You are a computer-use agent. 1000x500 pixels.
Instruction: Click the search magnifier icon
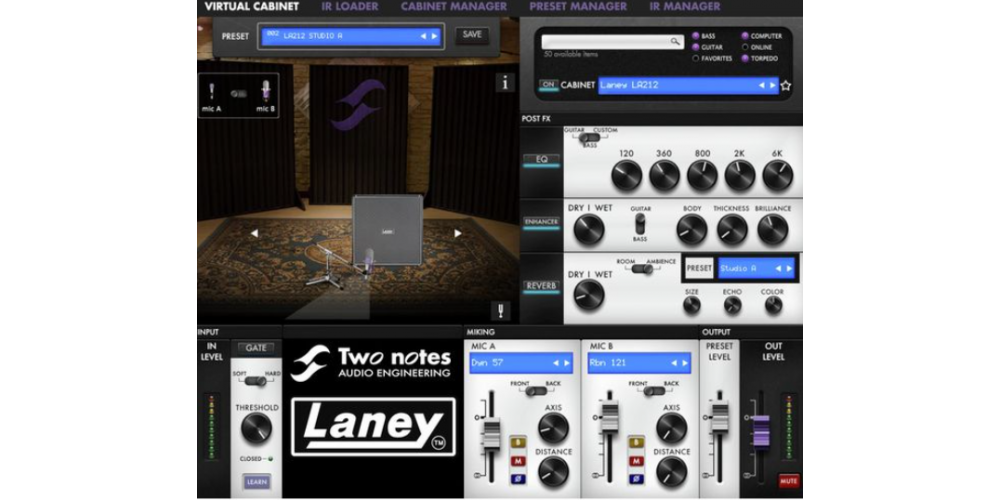point(675,41)
